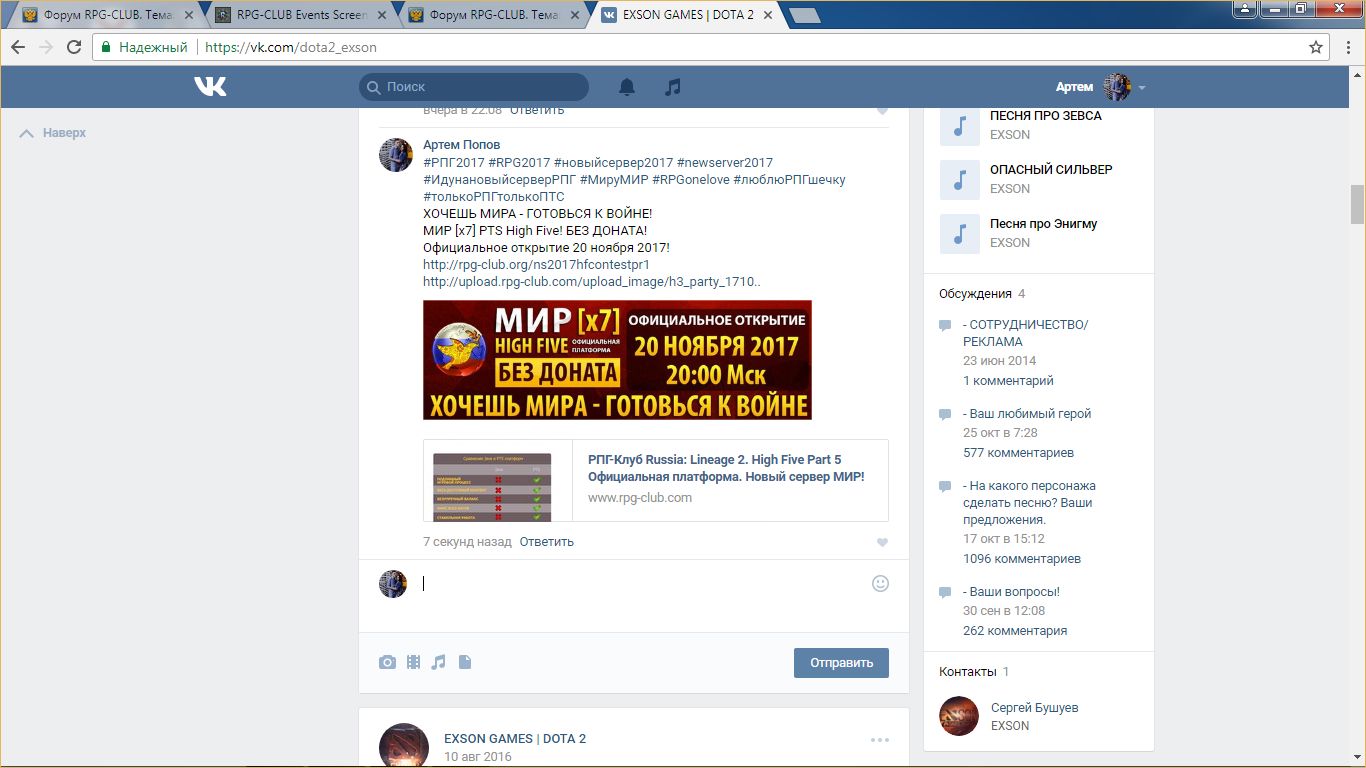Open discussion Ваши вопросы!
The image size is (1366, 768).
point(1011,592)
